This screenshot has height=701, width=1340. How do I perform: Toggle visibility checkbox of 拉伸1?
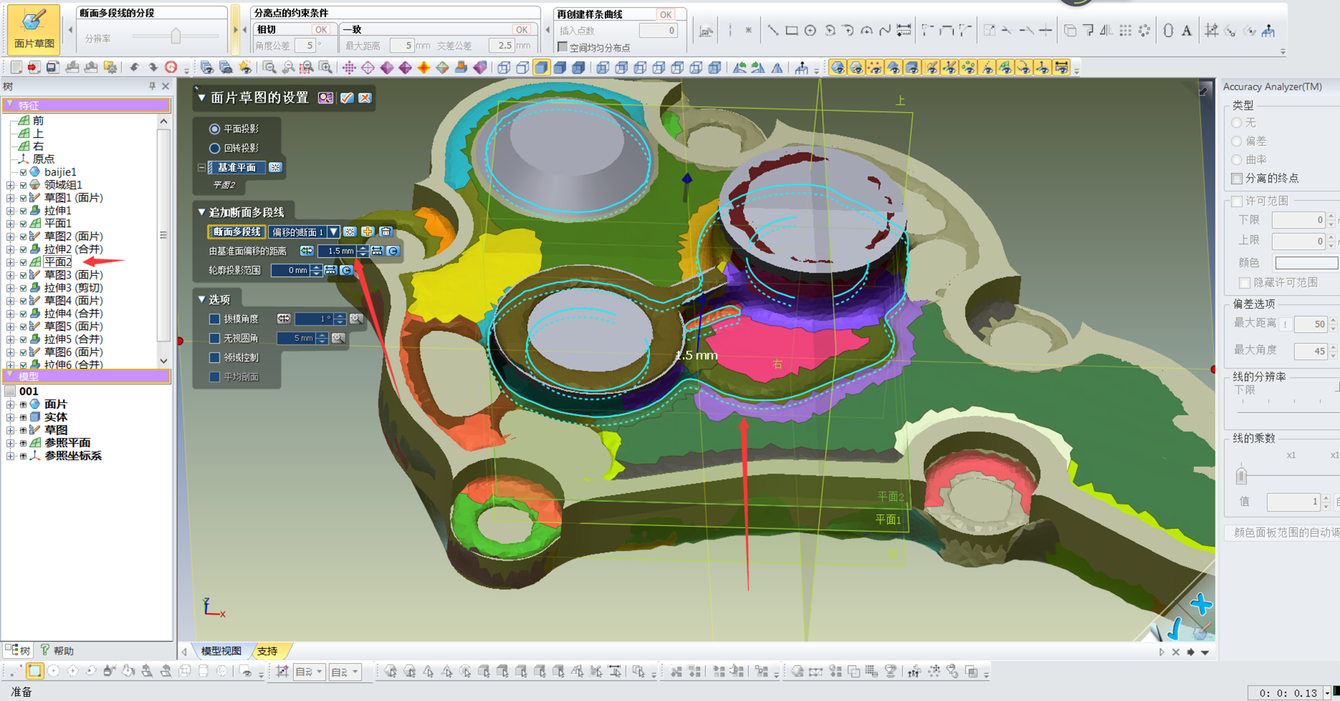(23, 211)
